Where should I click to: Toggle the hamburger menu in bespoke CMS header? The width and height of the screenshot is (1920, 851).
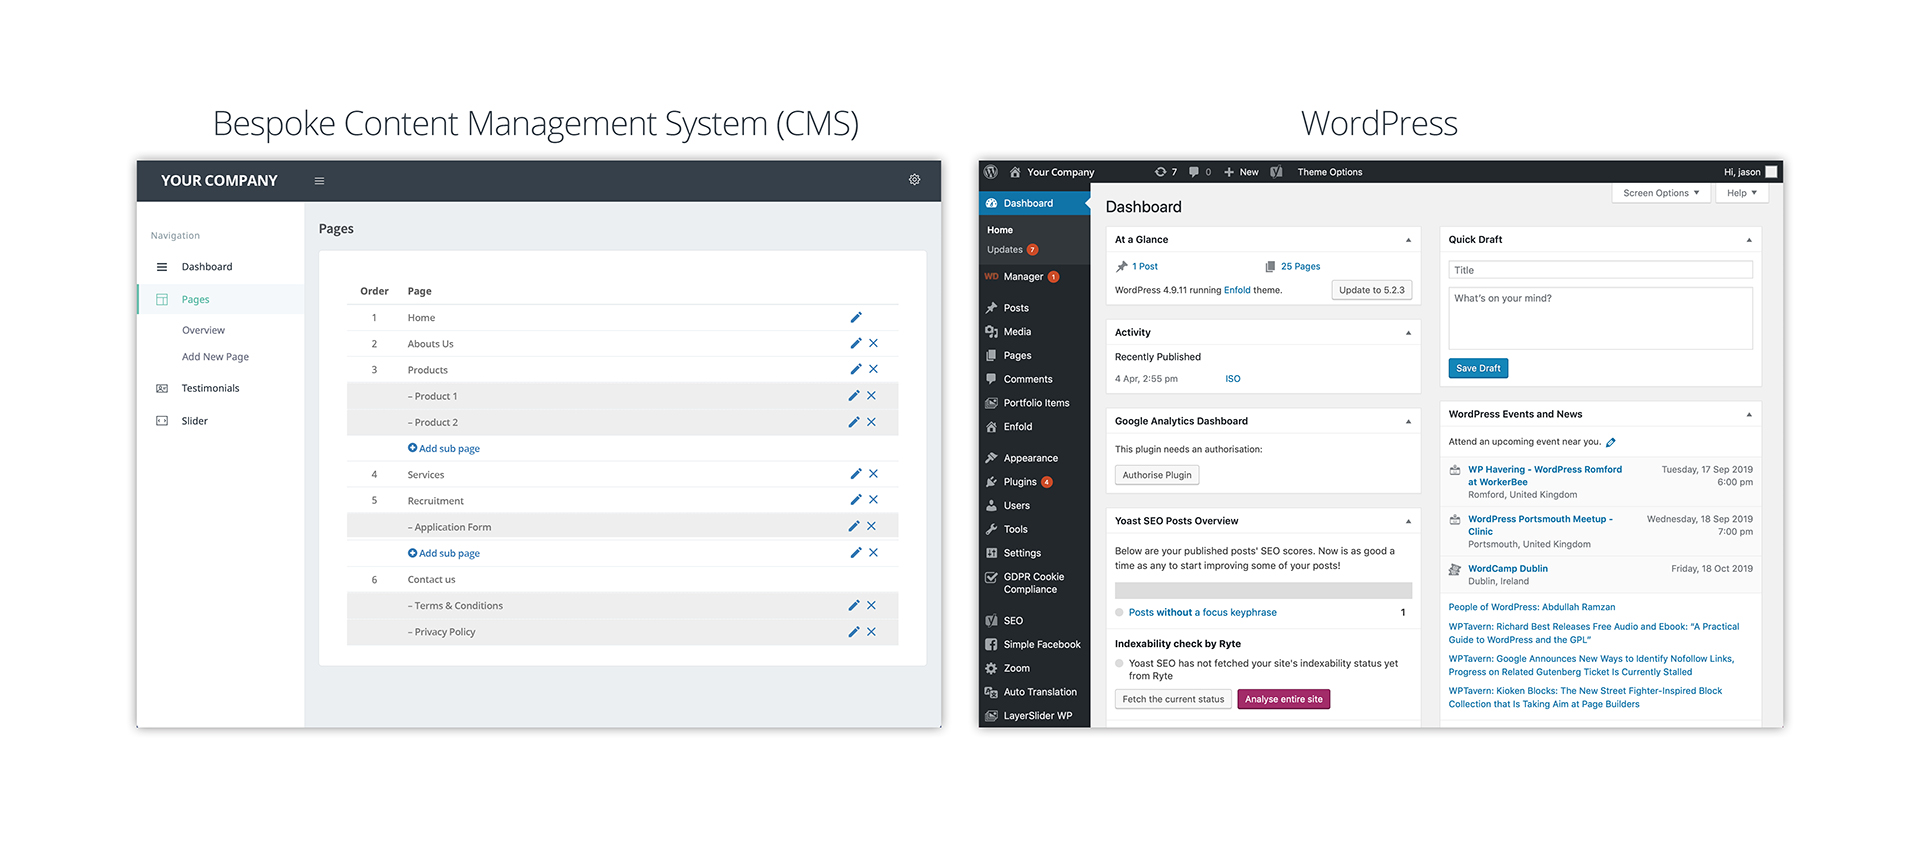320,181
